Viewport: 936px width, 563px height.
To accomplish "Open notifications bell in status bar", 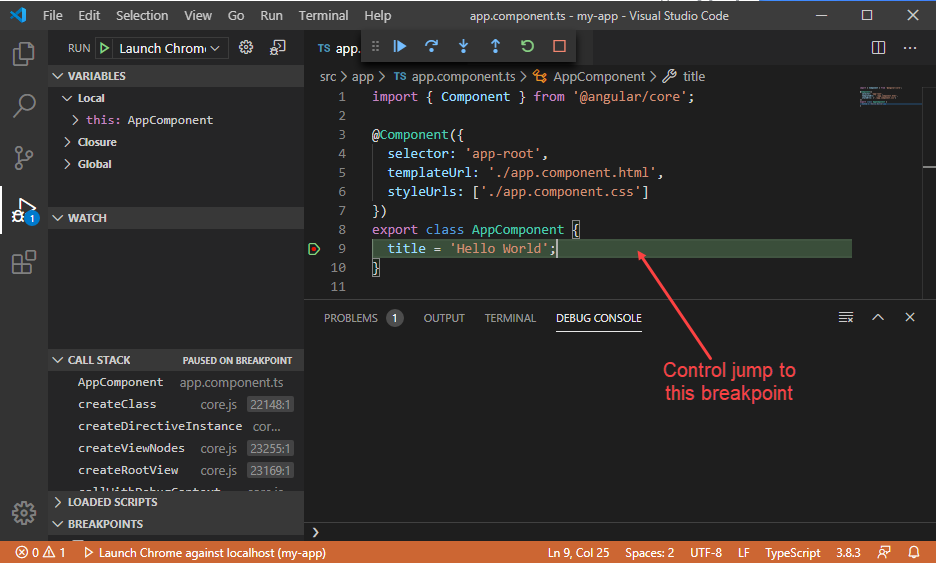I will point(914,552).
